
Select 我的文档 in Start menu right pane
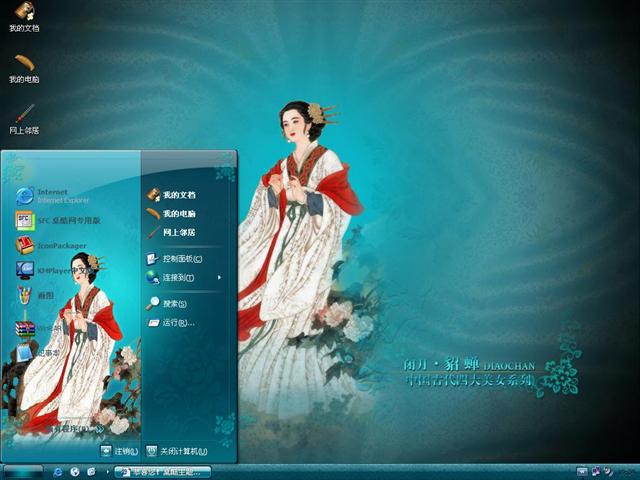[x=171, y=195]
